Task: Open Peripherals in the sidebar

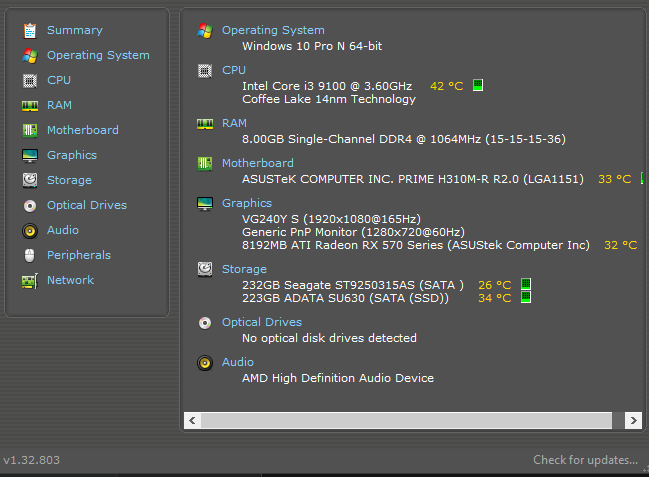Action: click(79, 255)
